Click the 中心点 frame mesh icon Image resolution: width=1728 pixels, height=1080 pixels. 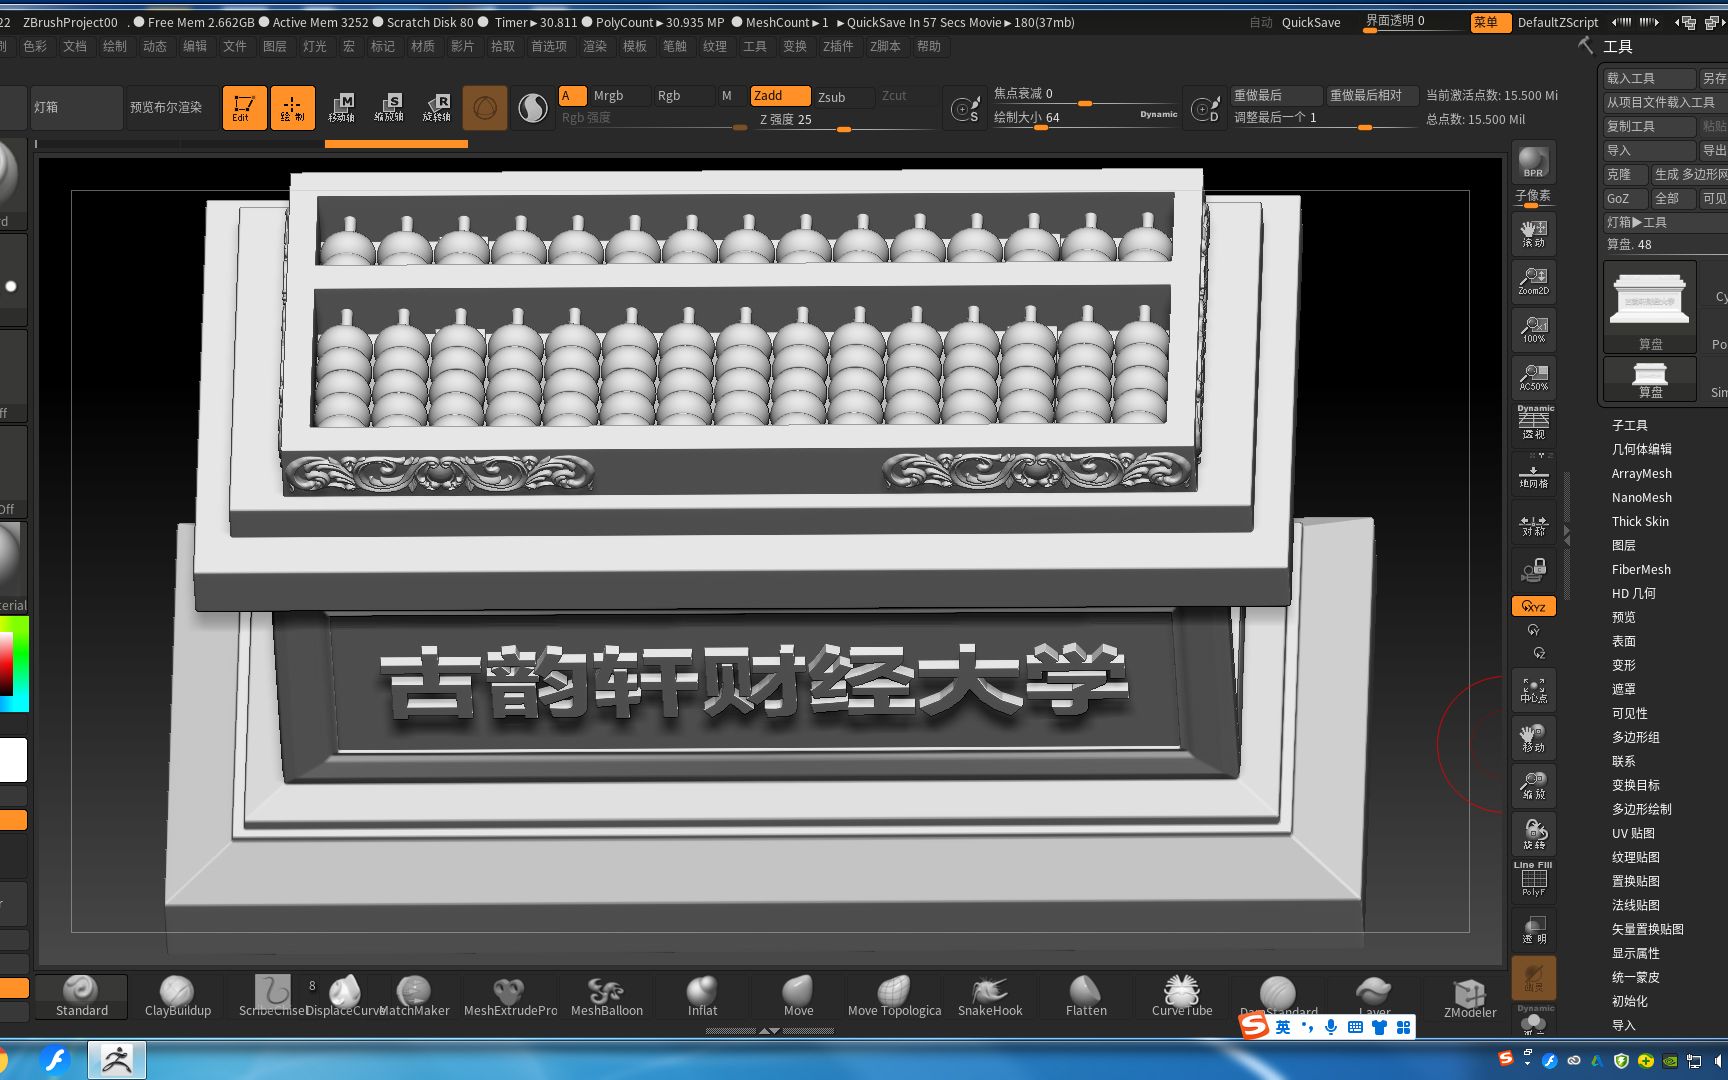1533,689
